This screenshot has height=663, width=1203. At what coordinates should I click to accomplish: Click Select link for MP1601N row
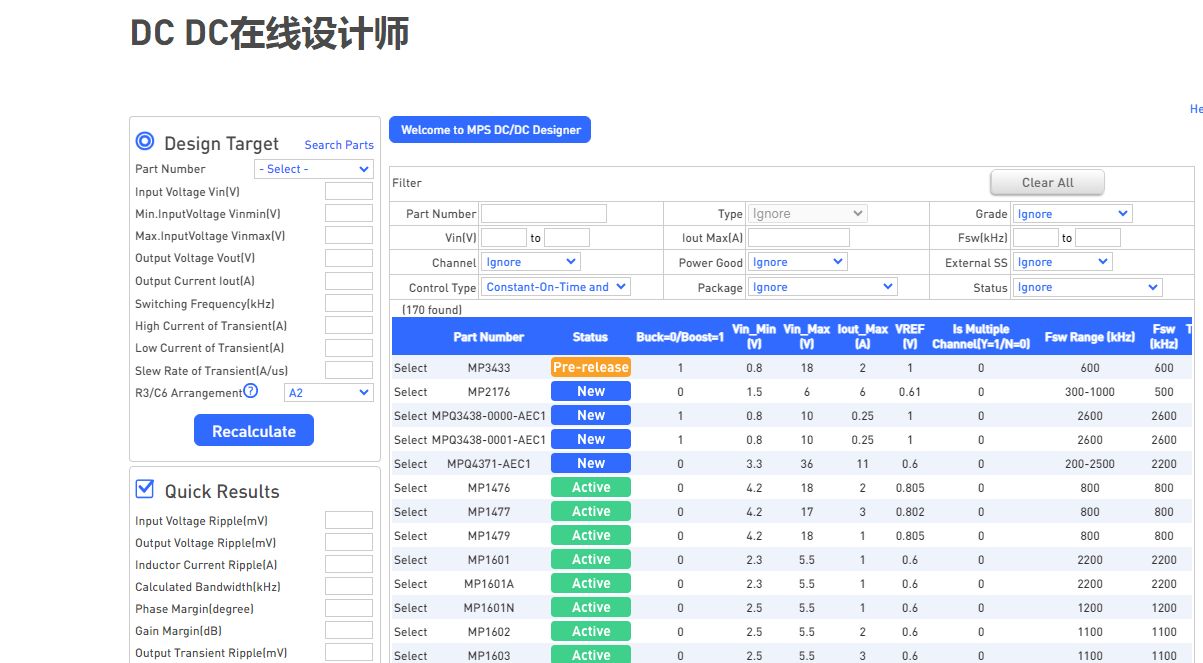(410, 608)
